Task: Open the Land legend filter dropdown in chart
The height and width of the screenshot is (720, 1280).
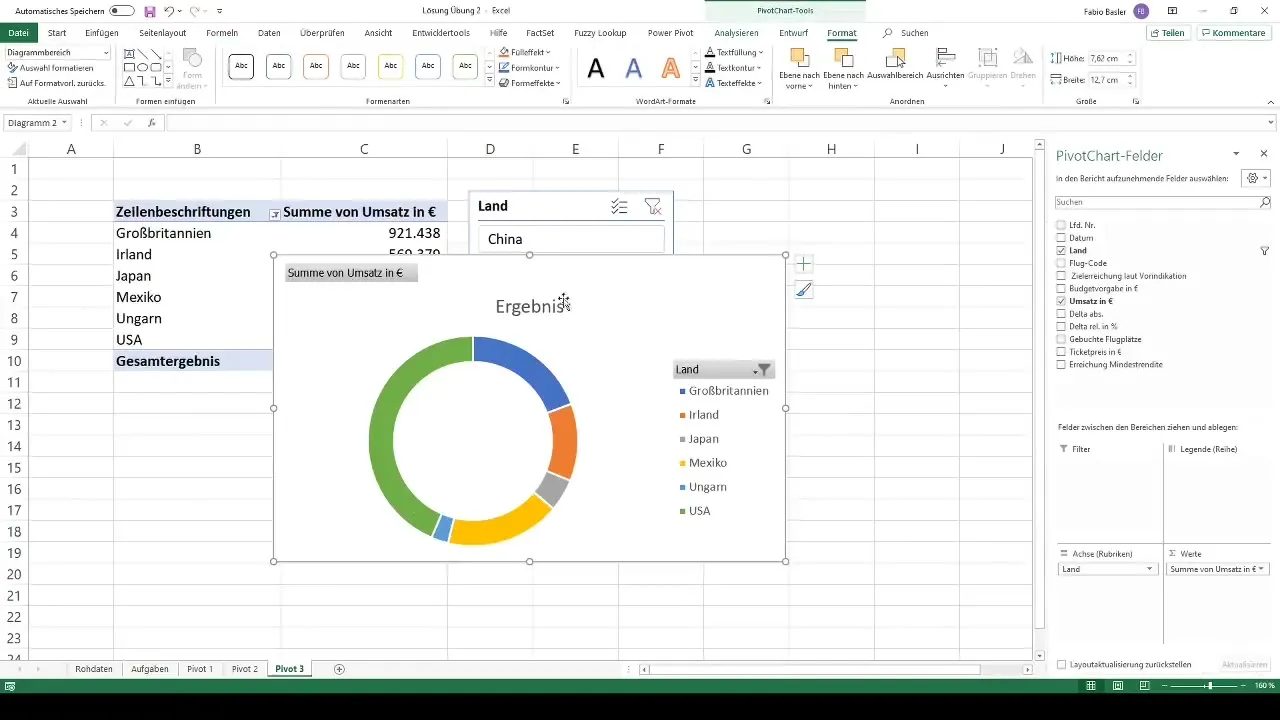Action: (x=762, y=369)
